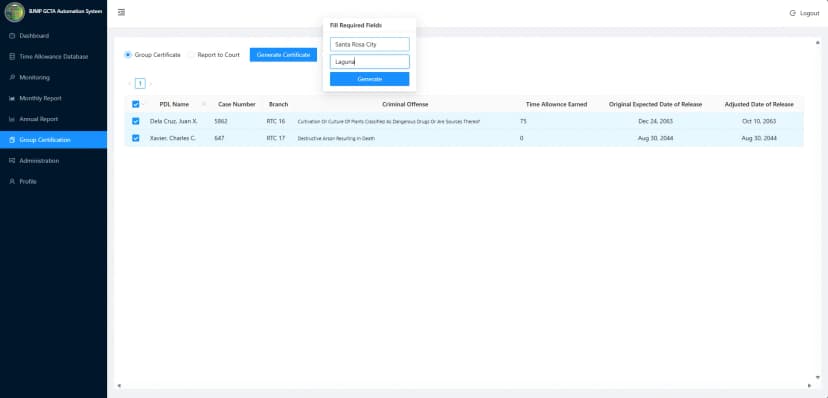Click the Cultivation of Plants offense cell
The height and width of the screenshot is (398, 828).
point(389,121)
